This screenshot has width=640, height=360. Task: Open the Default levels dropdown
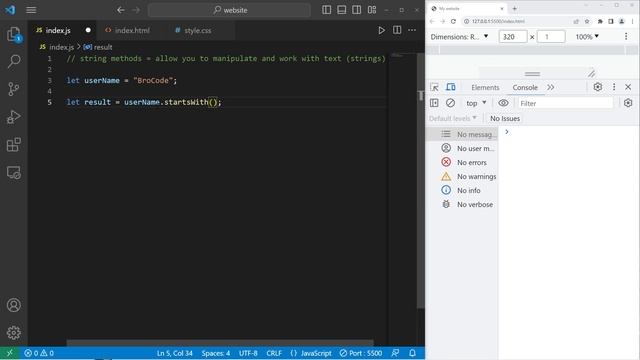pos(453,118)
